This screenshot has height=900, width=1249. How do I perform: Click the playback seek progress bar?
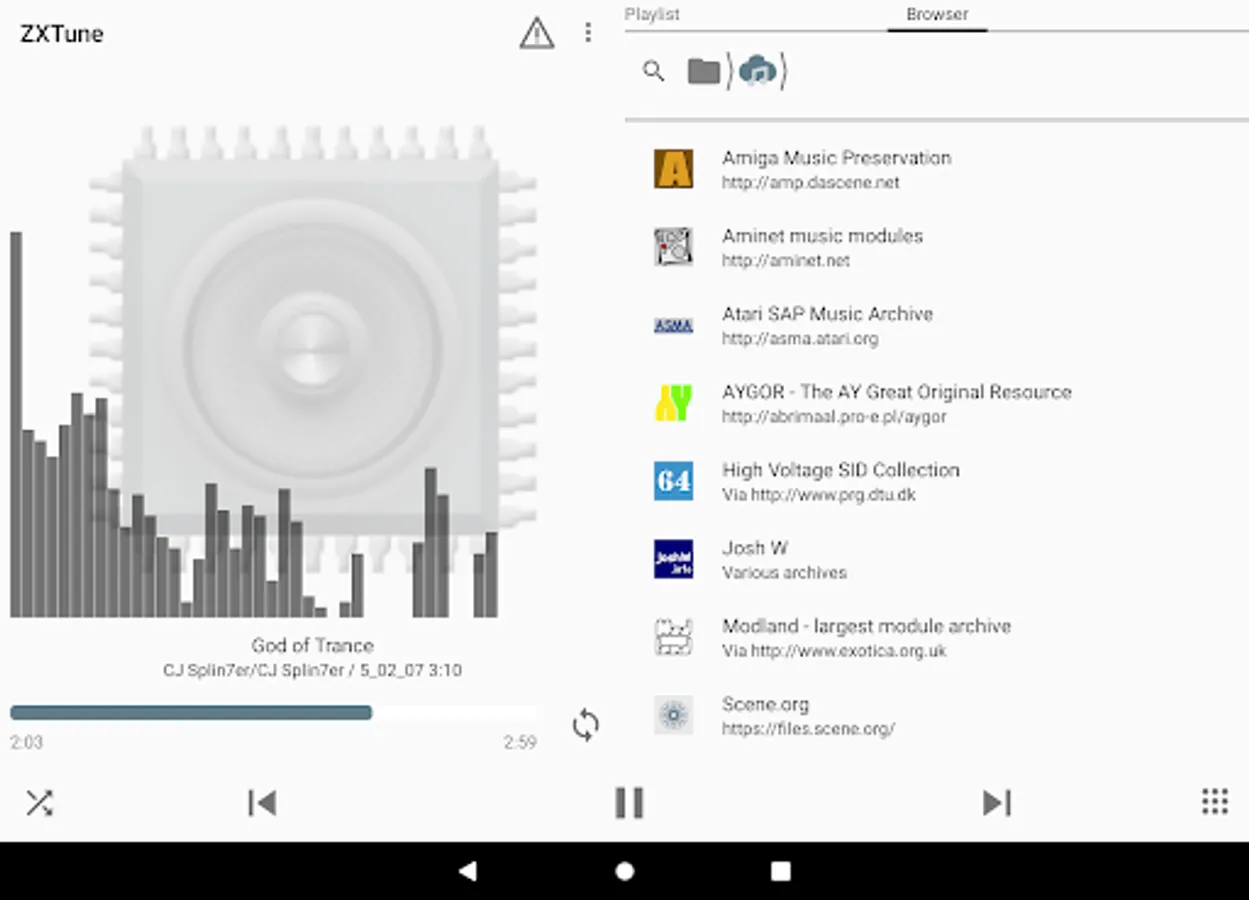[x=273, y=713]
